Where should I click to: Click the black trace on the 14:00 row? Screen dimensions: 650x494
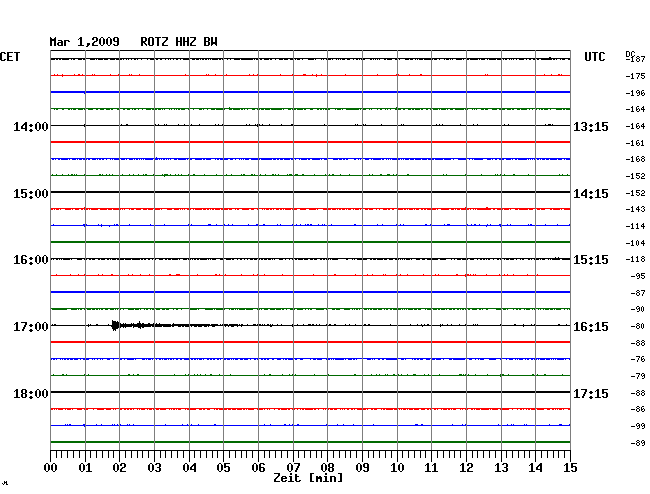tap(310, 125)
